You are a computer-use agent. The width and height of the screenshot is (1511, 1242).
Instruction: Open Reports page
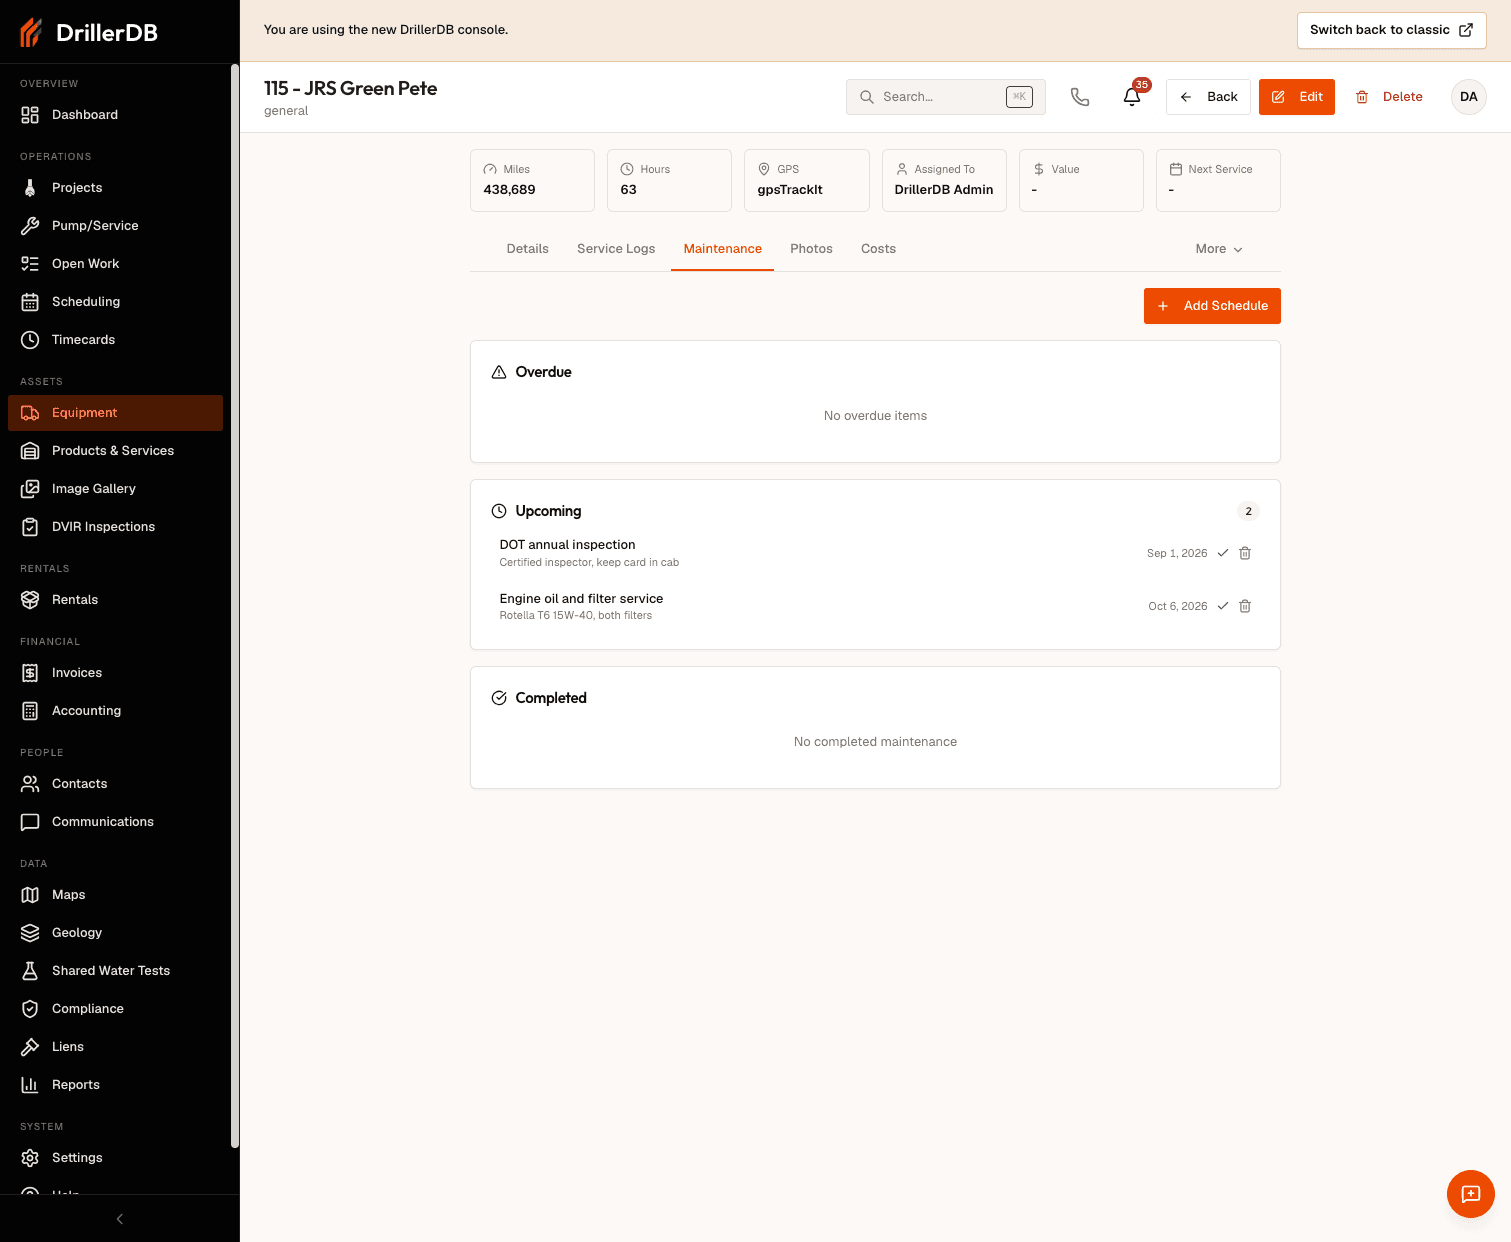click(115, 1085)
